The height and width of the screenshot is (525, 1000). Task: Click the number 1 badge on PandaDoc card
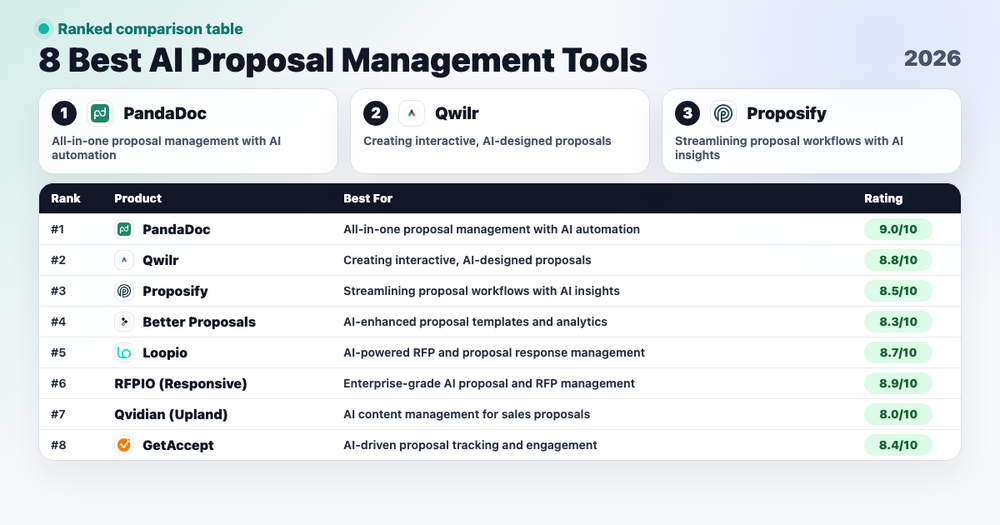point(64,114)
